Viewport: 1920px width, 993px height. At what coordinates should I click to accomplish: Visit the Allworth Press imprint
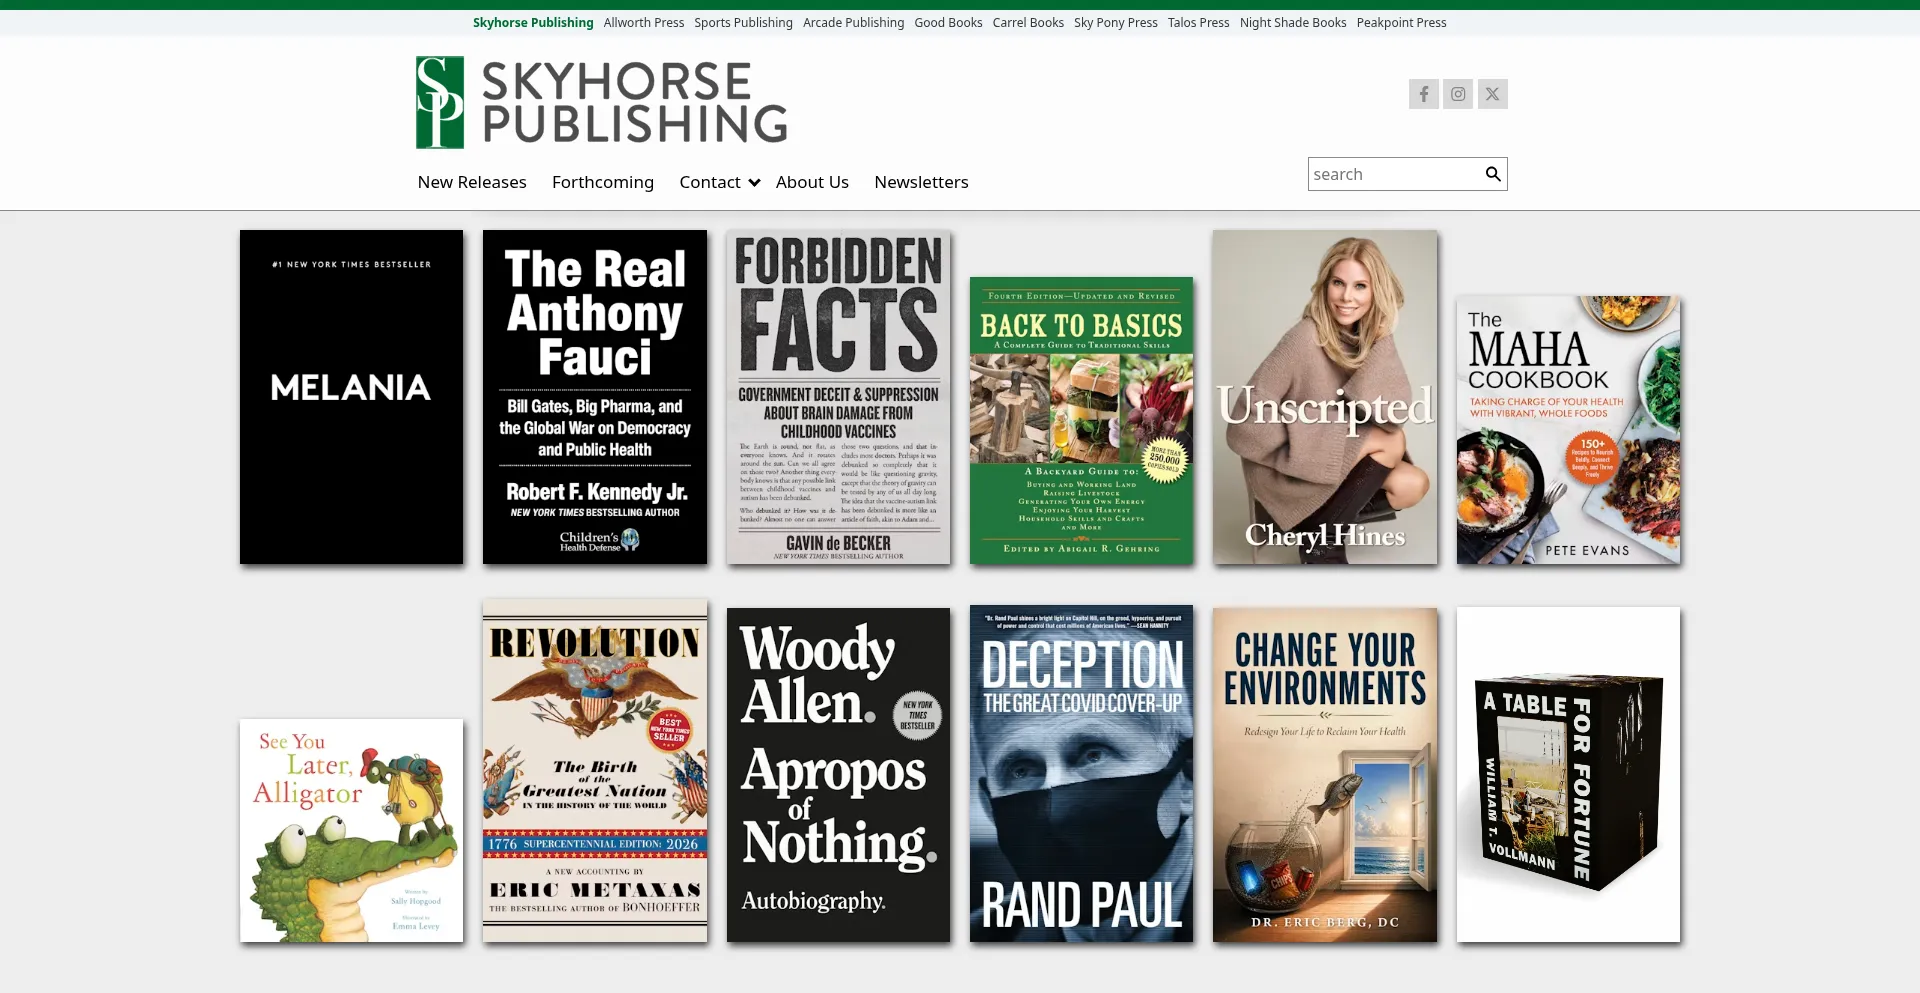pos(644,22)
